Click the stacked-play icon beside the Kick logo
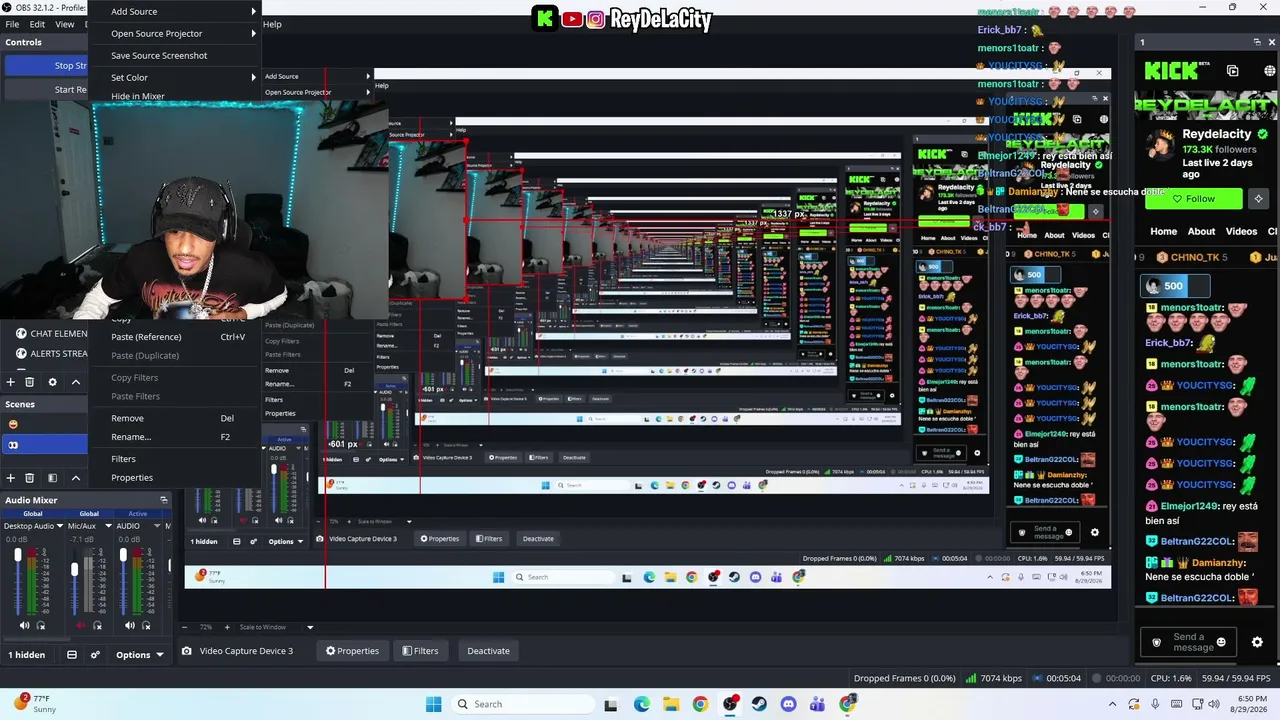This screenshot has width=1280, height=720. (x=1232, y=71)
